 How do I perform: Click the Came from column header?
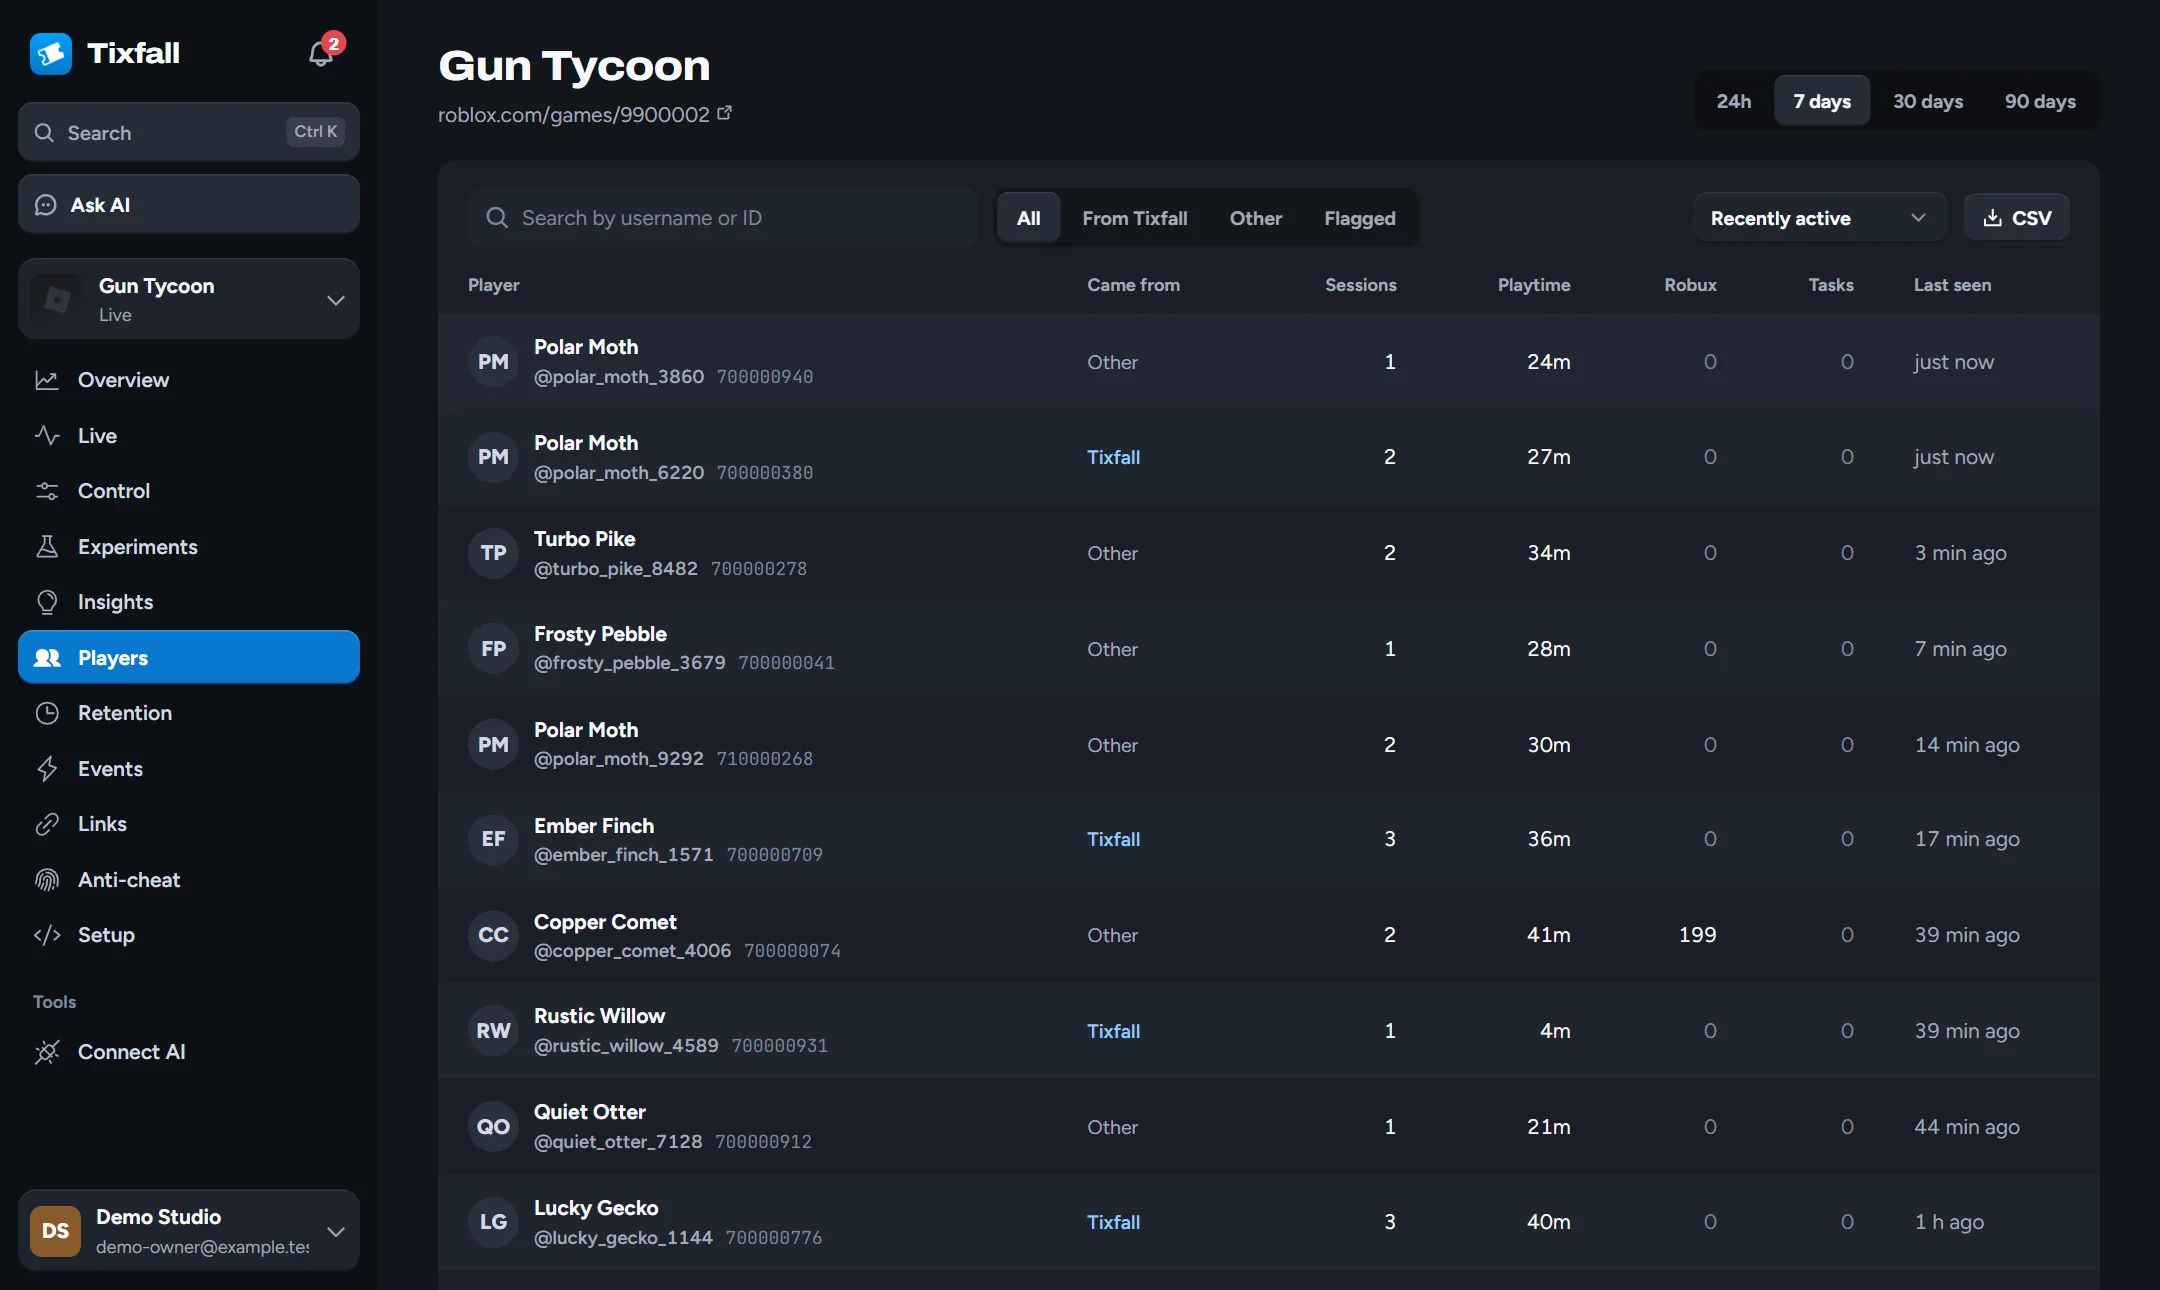1133,285
